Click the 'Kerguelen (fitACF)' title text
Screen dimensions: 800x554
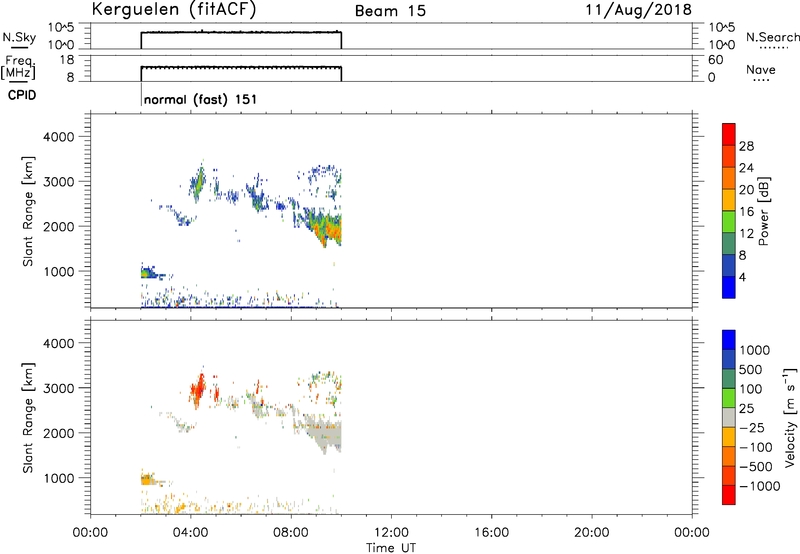pos(173,9)
